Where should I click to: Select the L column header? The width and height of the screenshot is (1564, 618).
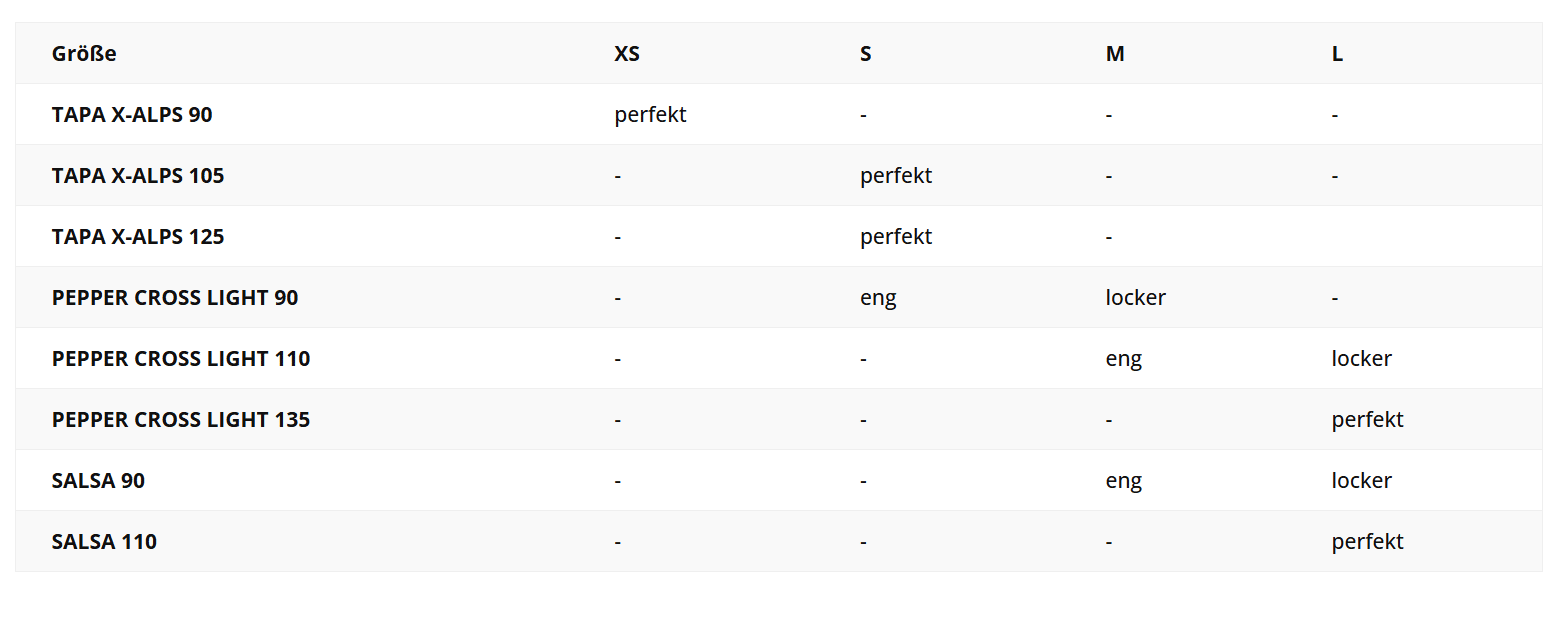pos(1337,54)
